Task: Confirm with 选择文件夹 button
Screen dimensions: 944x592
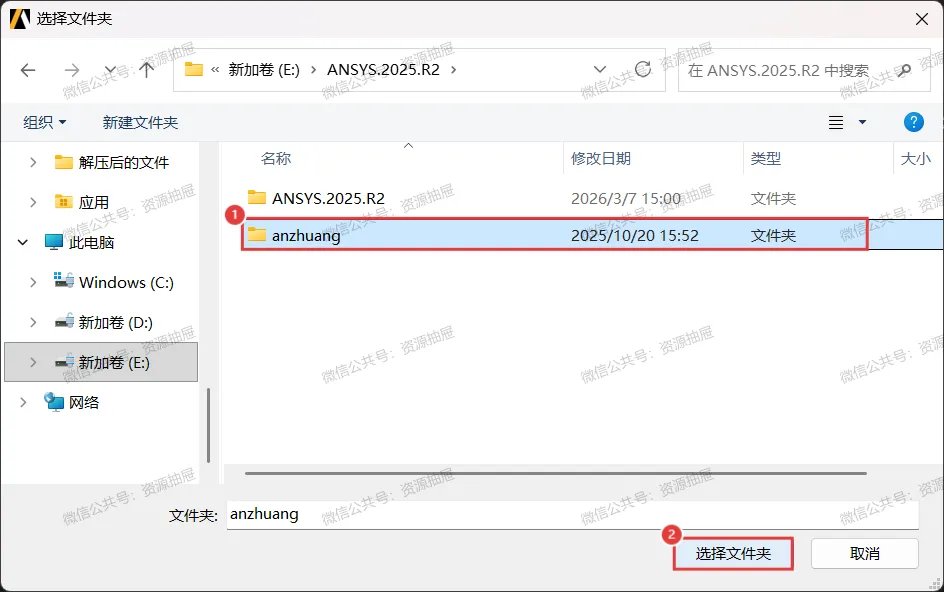Action: [733, 553]
